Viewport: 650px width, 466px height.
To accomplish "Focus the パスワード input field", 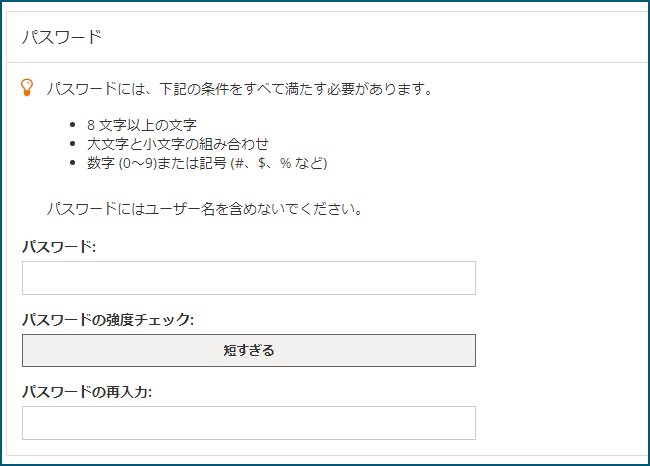I will click(x=249, y=278).
